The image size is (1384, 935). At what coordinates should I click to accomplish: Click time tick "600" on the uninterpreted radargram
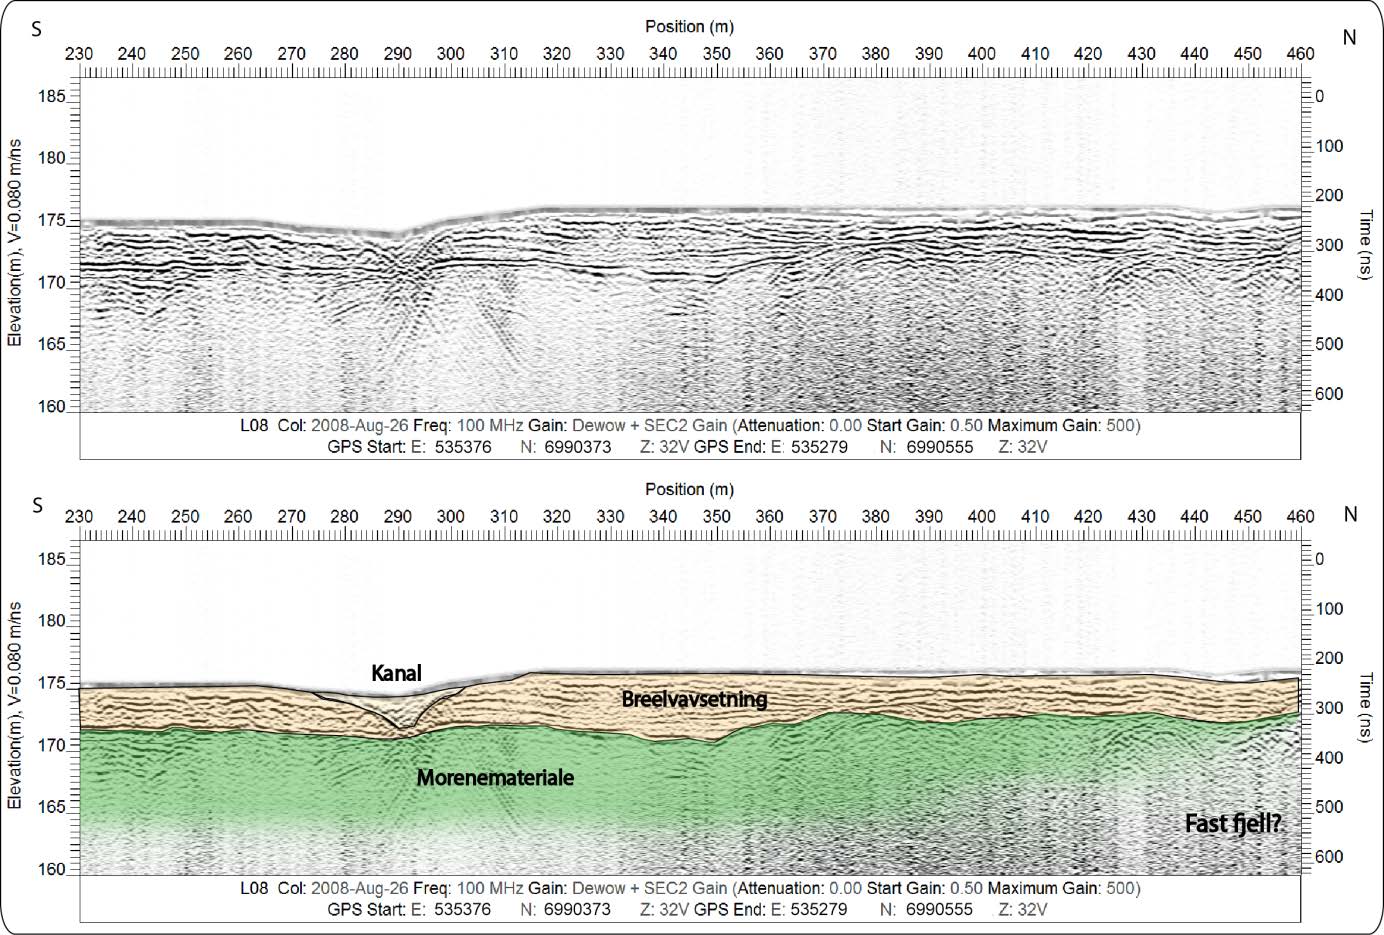pyautogui.click(x=1329, y=394)
